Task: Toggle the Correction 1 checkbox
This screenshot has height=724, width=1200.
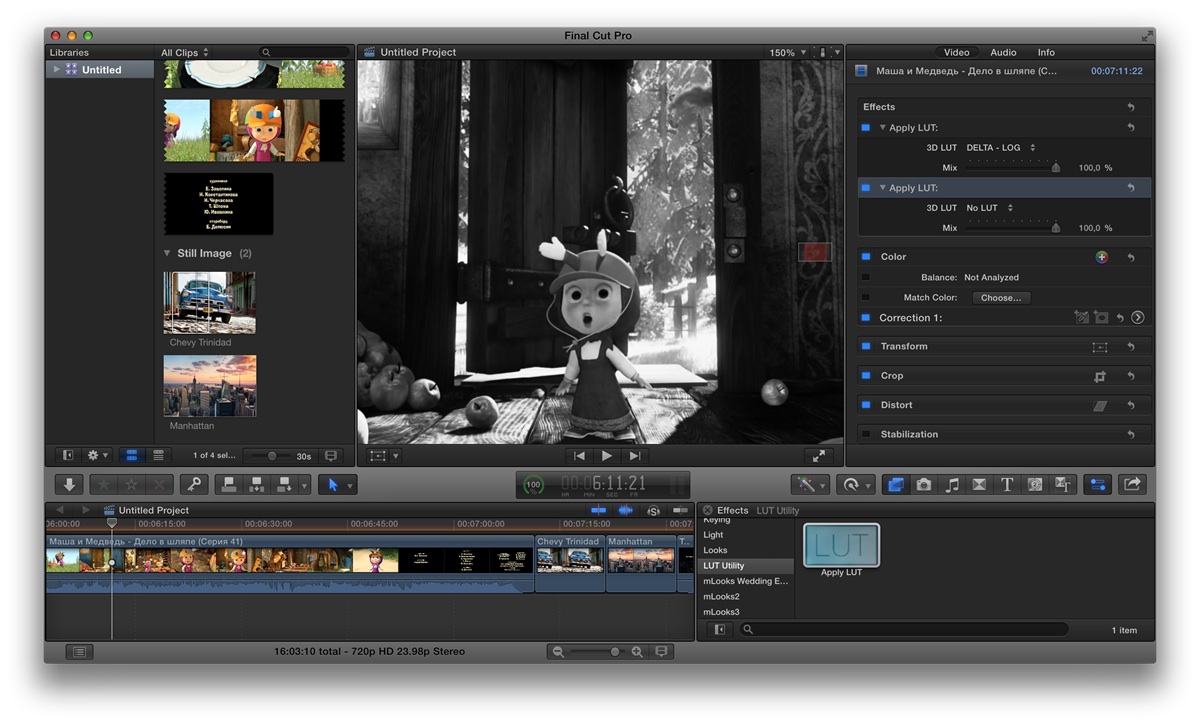Action: (866, 318)
